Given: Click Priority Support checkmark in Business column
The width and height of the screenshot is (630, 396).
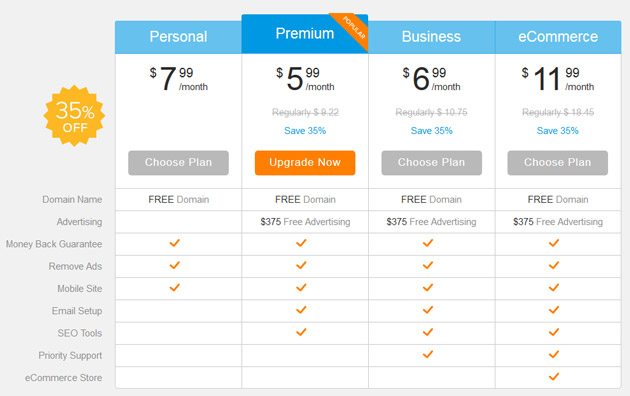Looking at the screenshot, I should [x=428, y=354].
